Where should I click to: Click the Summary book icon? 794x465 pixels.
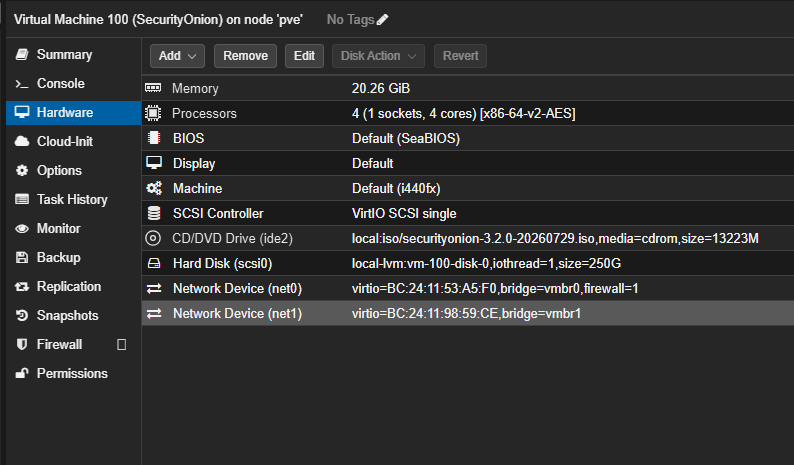pos(22,54)
